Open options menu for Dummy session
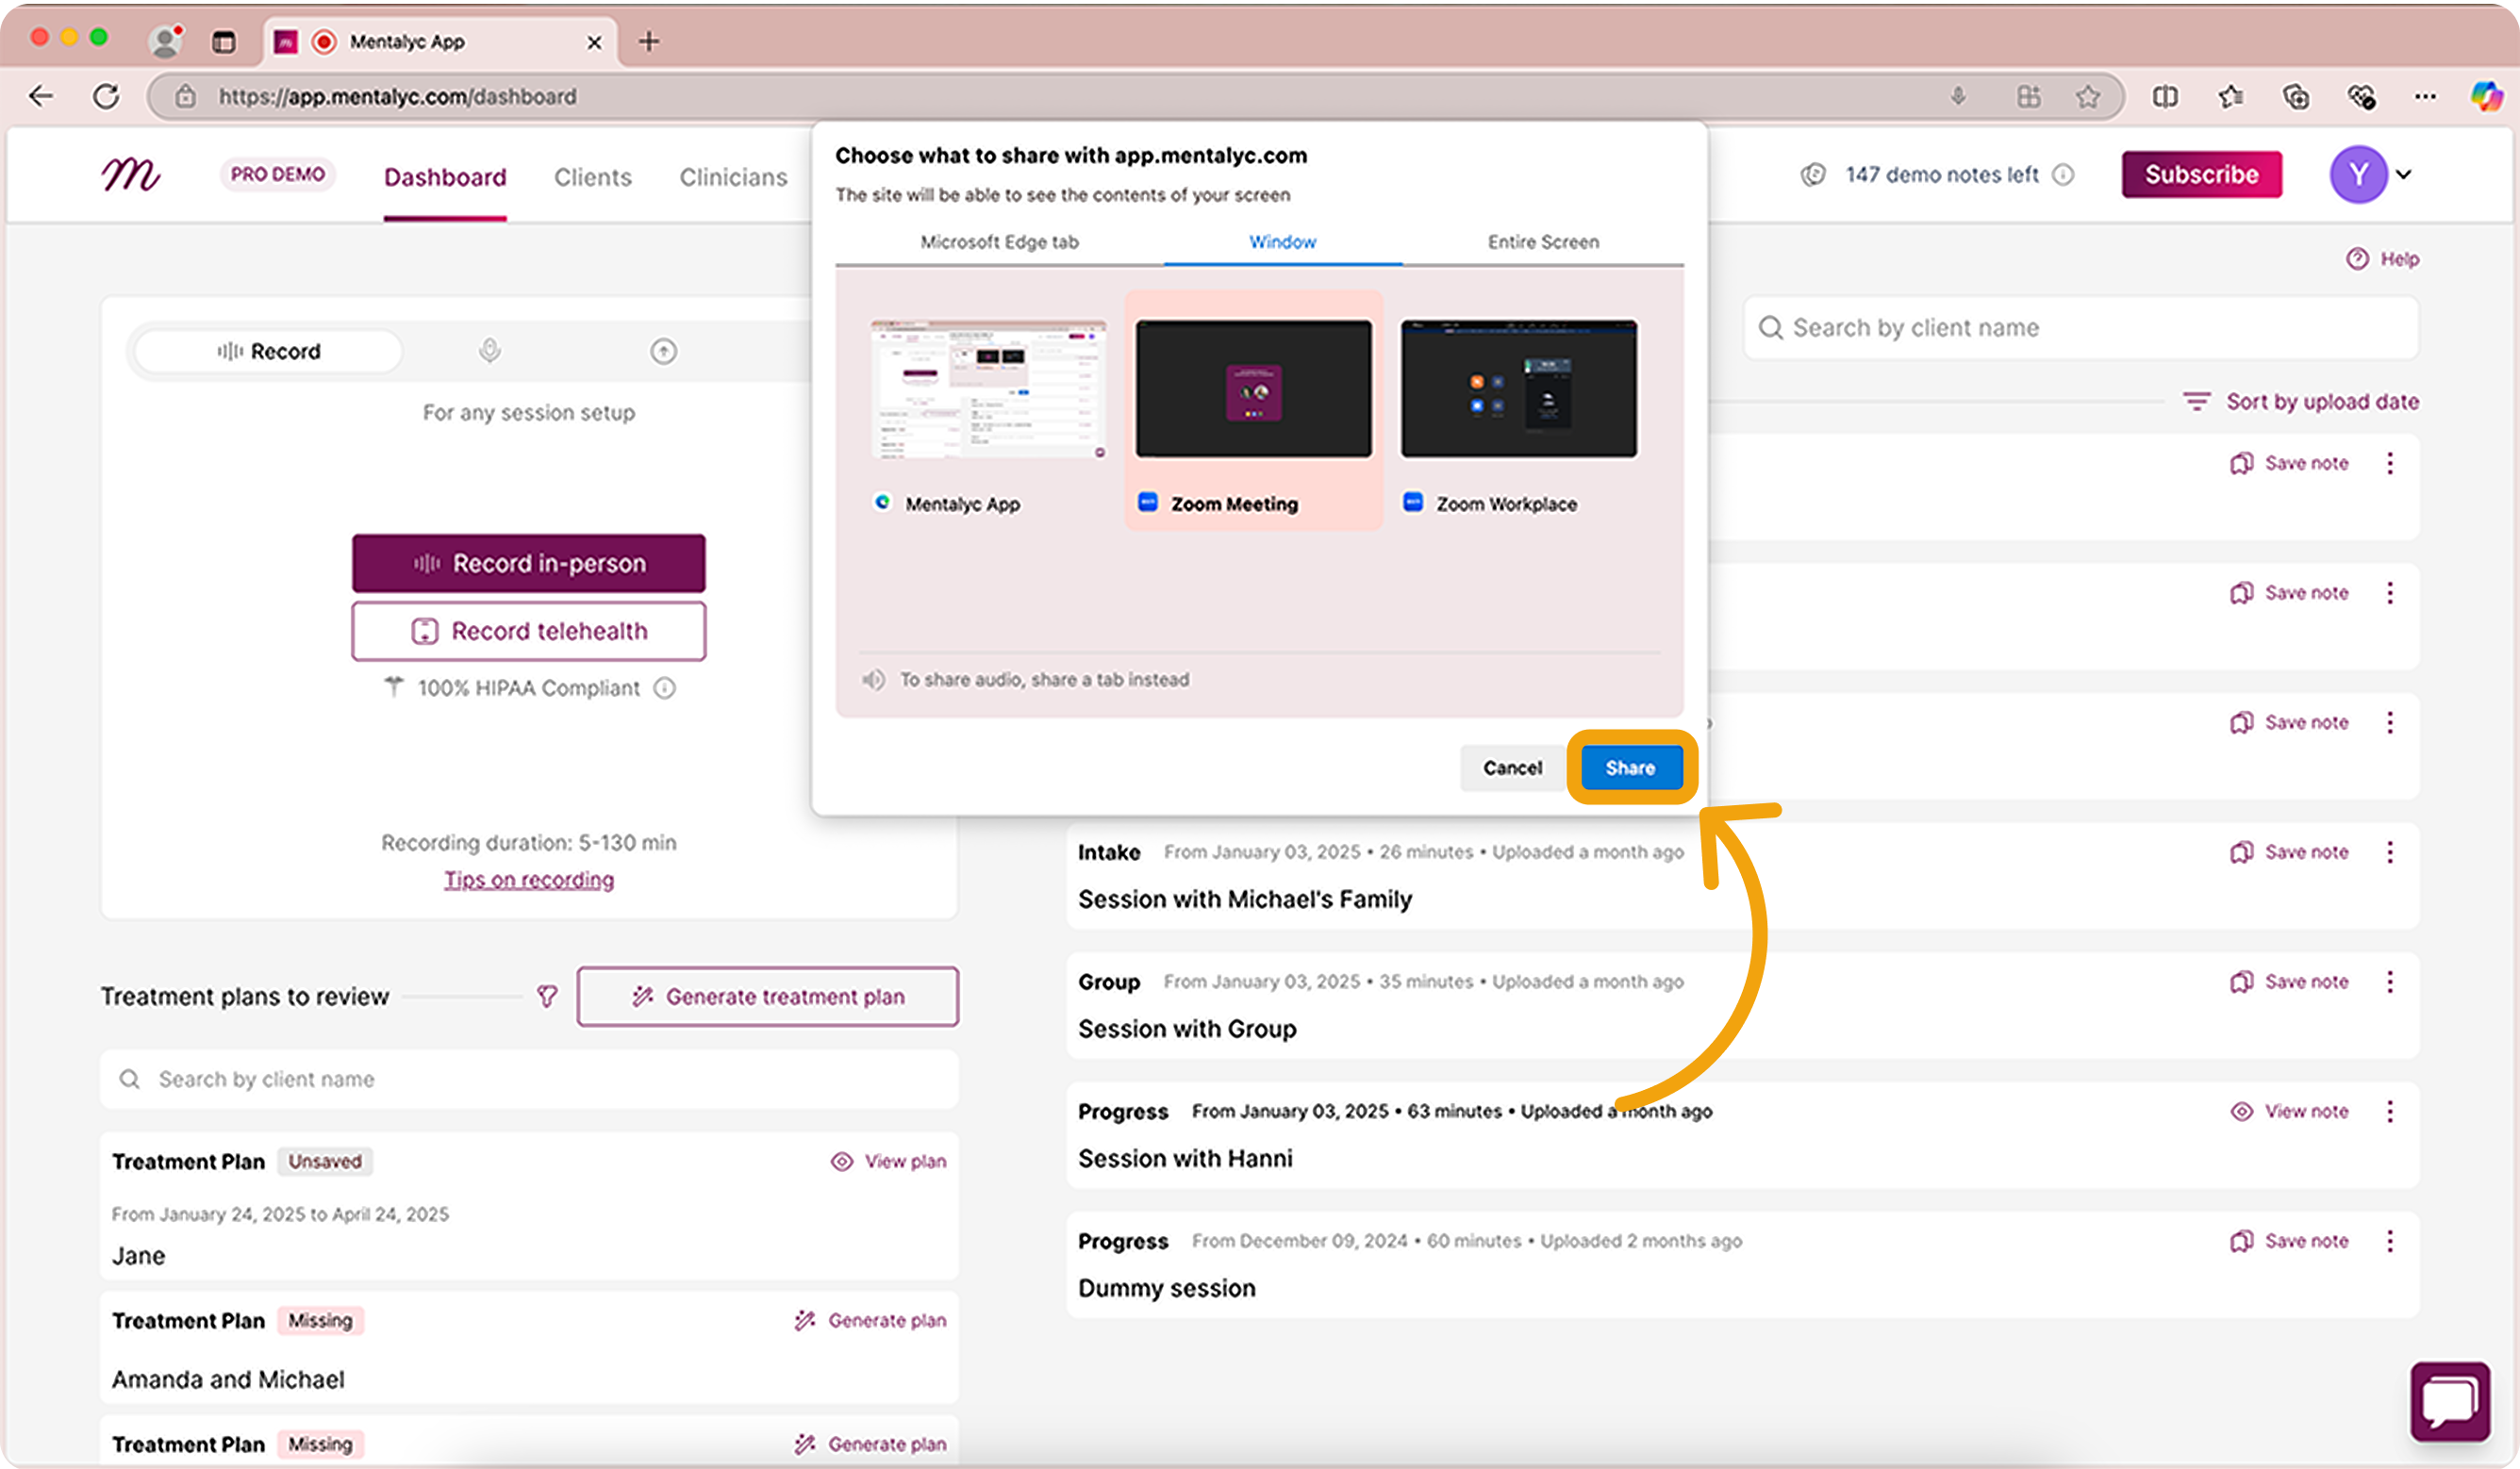 pyautogui.click(x=2389, y=1241)
